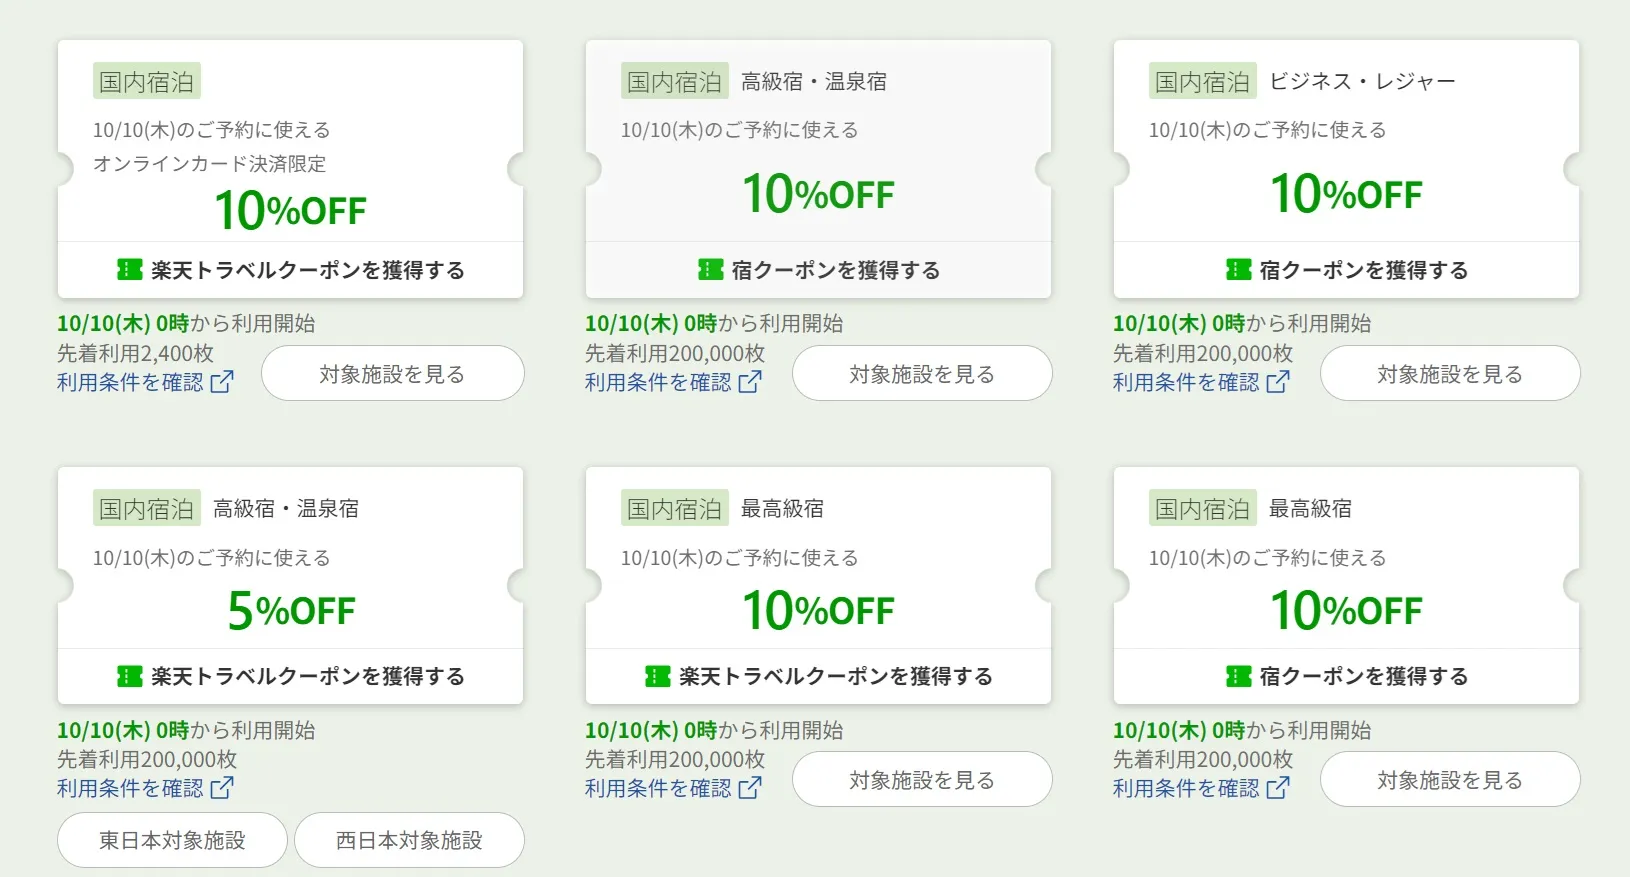Get the オンラインカード決済限定 楽天トラベルクーポン

(x=290, y=270)
